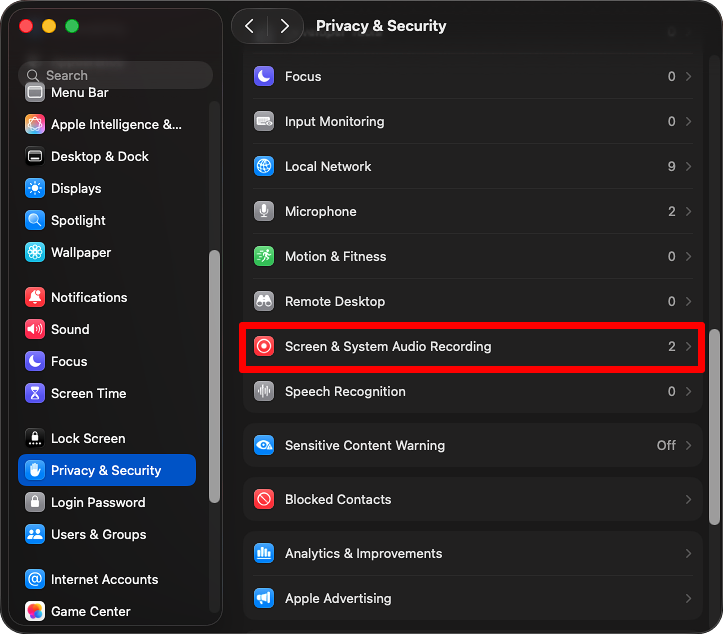
Task: Expand the Local Network row chevron
Action: [x=688, y=166]
